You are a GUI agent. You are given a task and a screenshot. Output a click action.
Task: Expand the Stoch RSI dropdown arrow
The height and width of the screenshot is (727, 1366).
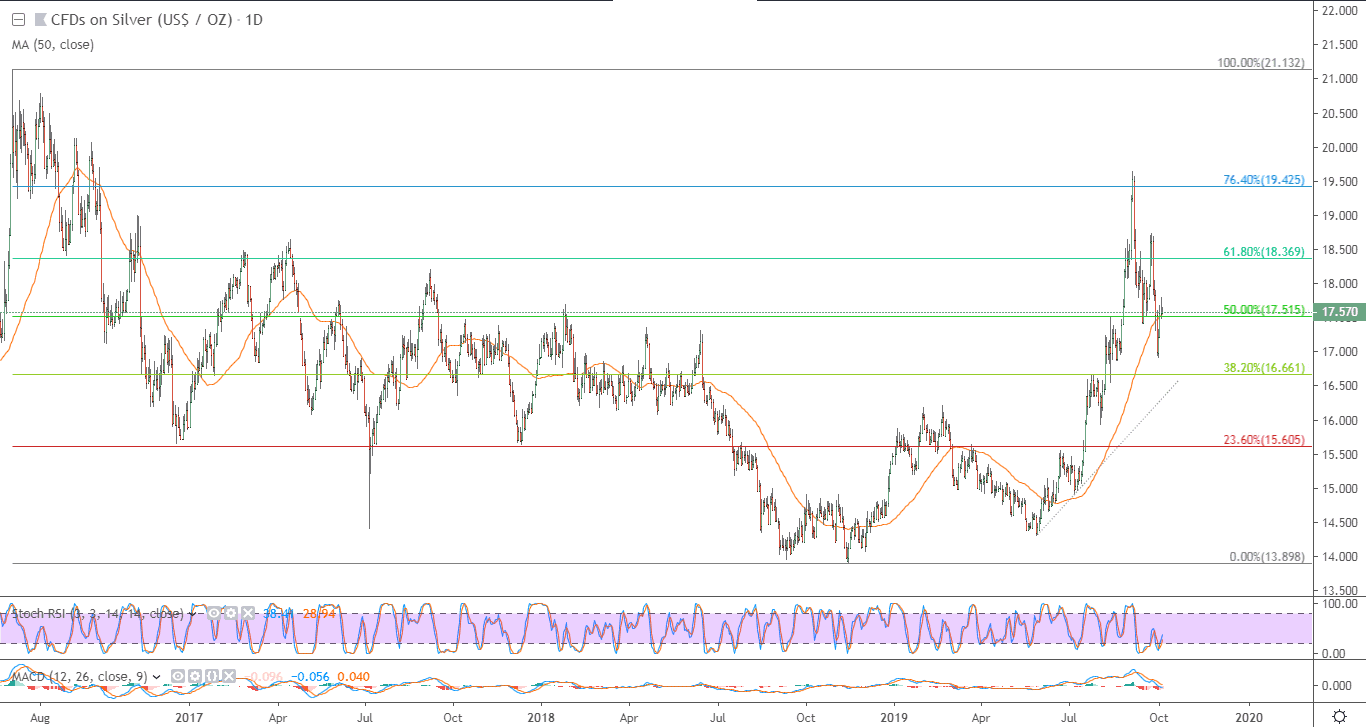click(192, 614)
